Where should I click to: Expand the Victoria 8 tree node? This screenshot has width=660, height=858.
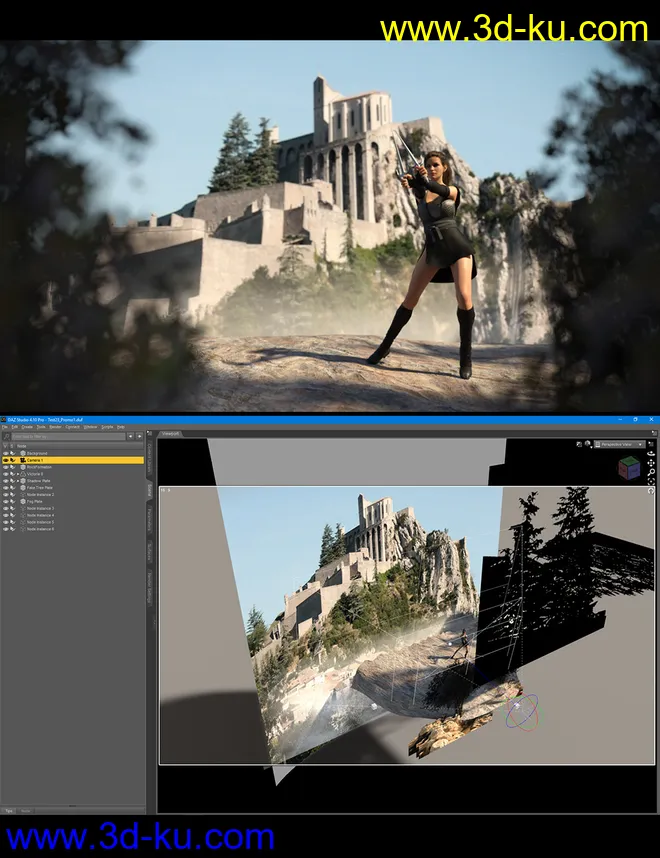(x=18, y=474)
